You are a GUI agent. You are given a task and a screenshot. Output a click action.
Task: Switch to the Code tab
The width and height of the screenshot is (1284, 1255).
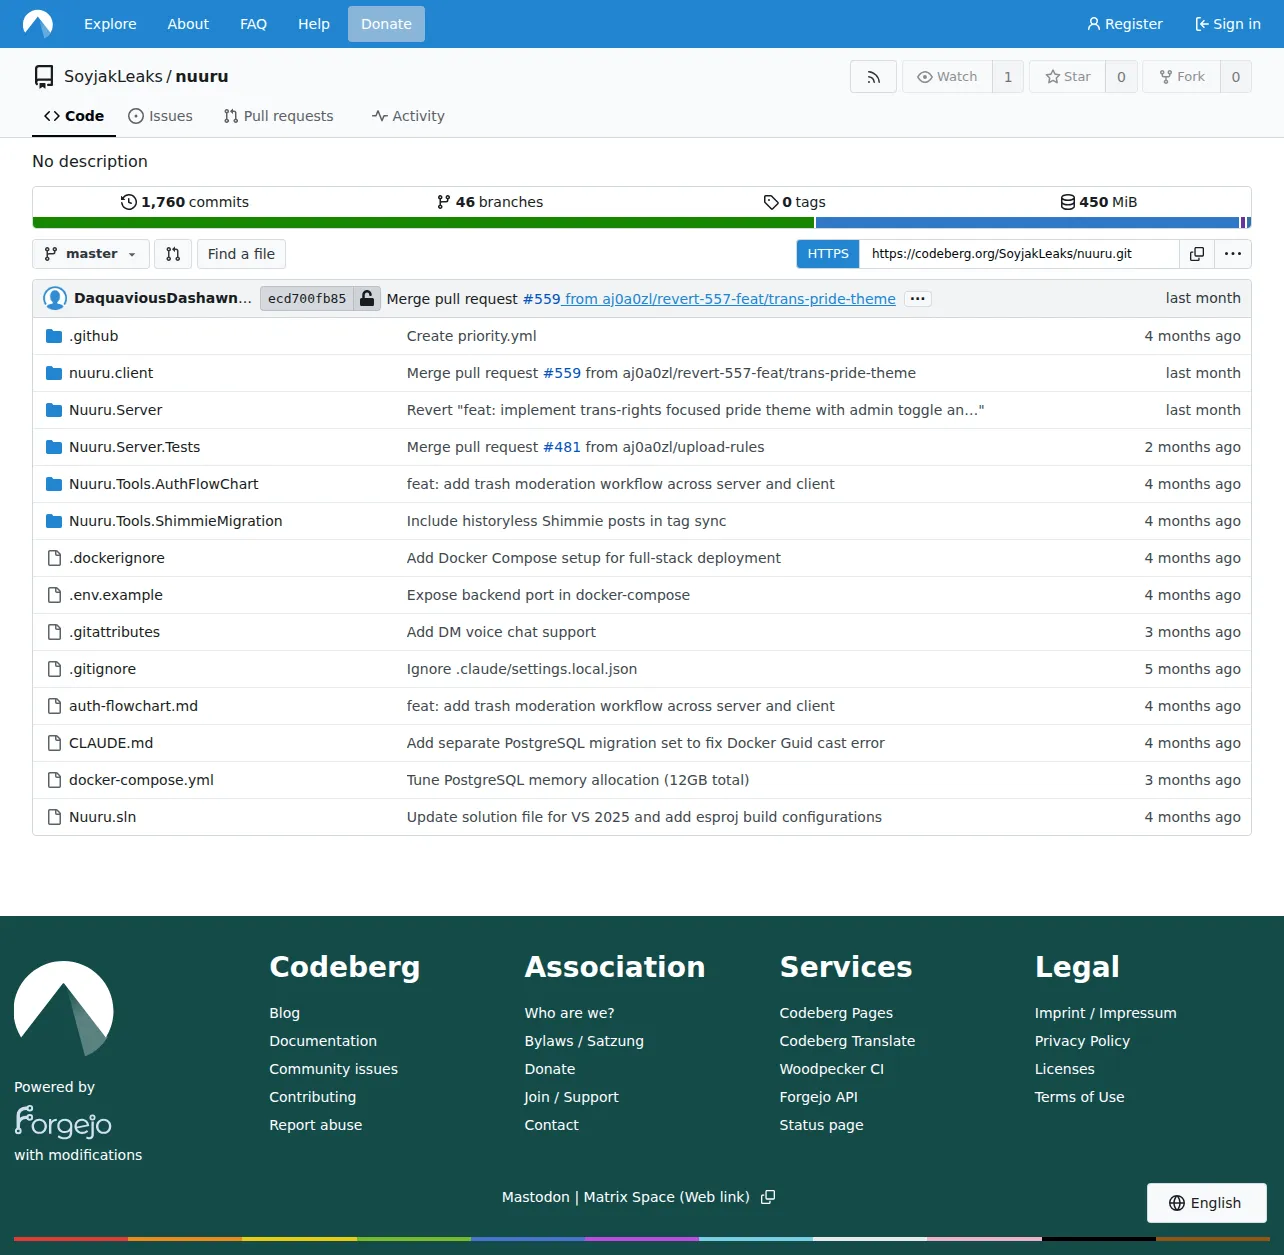(74, 116)
